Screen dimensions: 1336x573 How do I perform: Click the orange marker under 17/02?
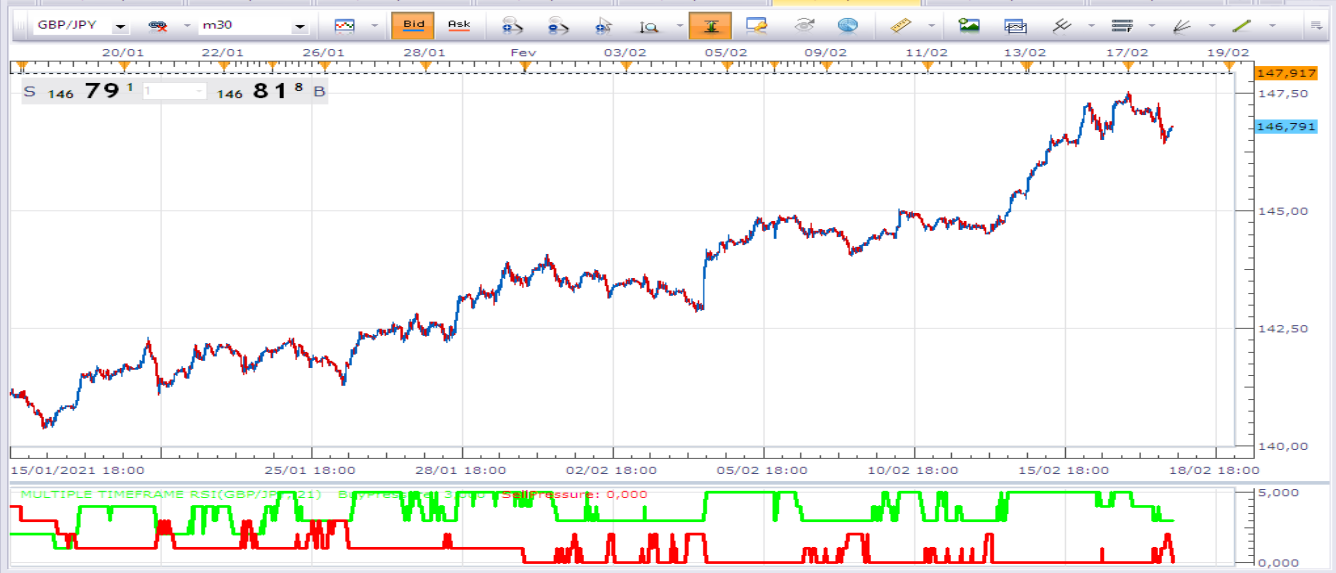click(1128, 66)
